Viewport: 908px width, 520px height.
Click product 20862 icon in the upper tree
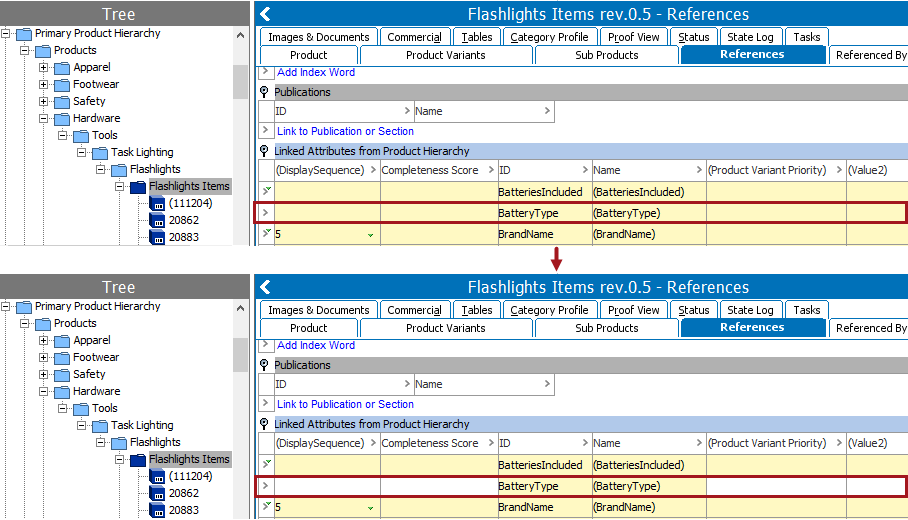click(157, 221)
